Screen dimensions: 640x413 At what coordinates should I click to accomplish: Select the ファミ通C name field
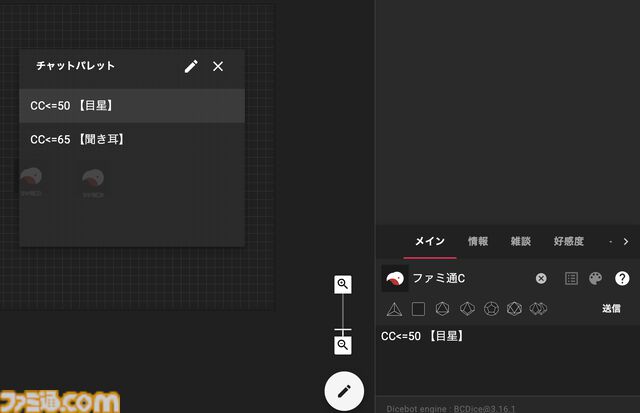tap(471, 278)
